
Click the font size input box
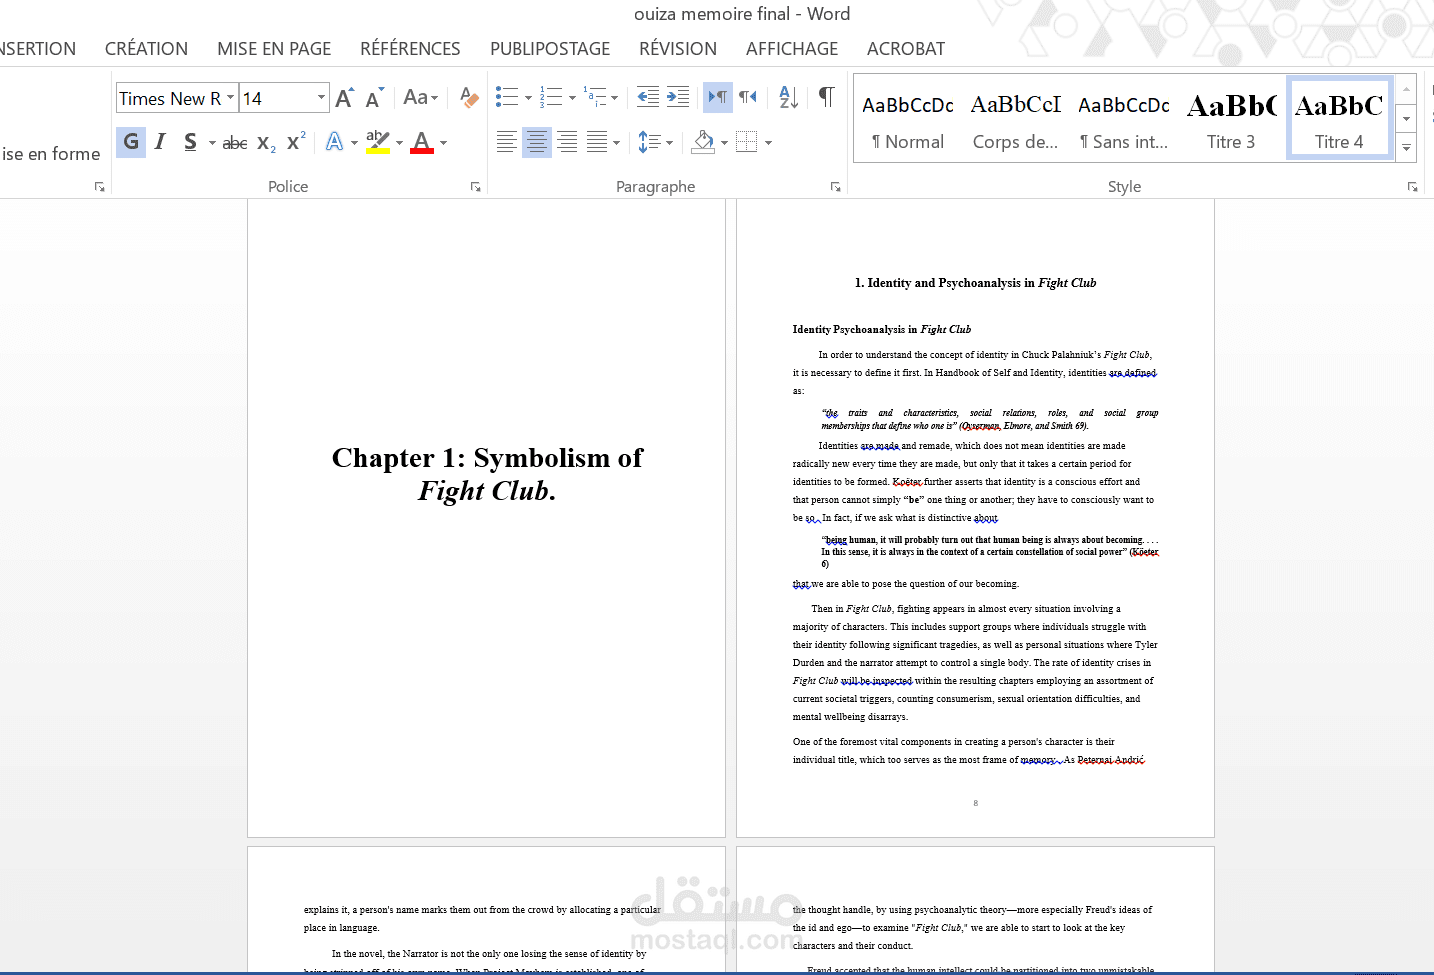tap(277, 98)
